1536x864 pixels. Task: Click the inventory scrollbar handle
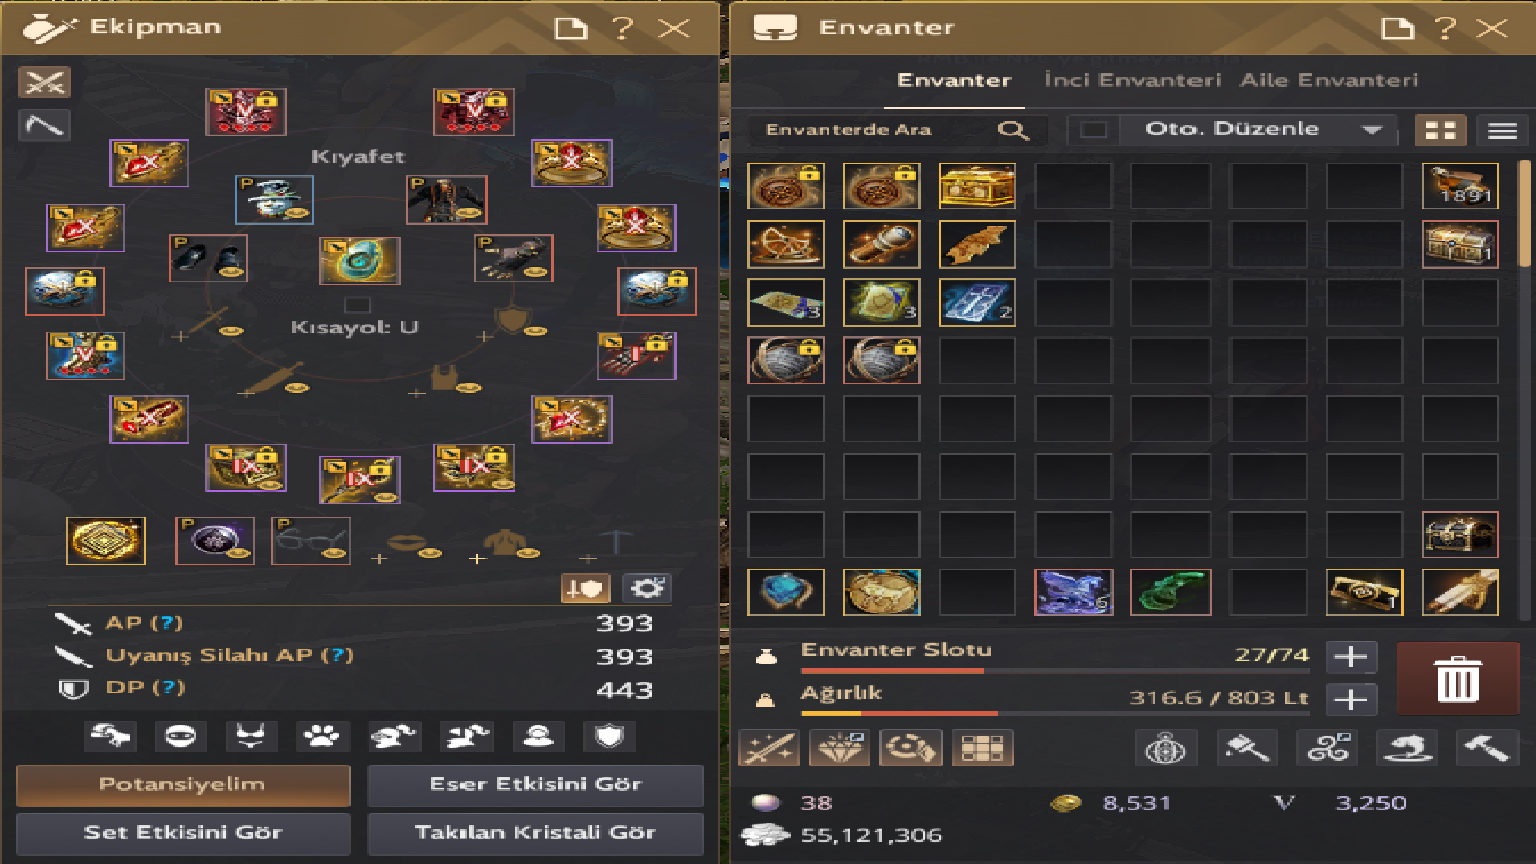click(x=1524, y=213)
